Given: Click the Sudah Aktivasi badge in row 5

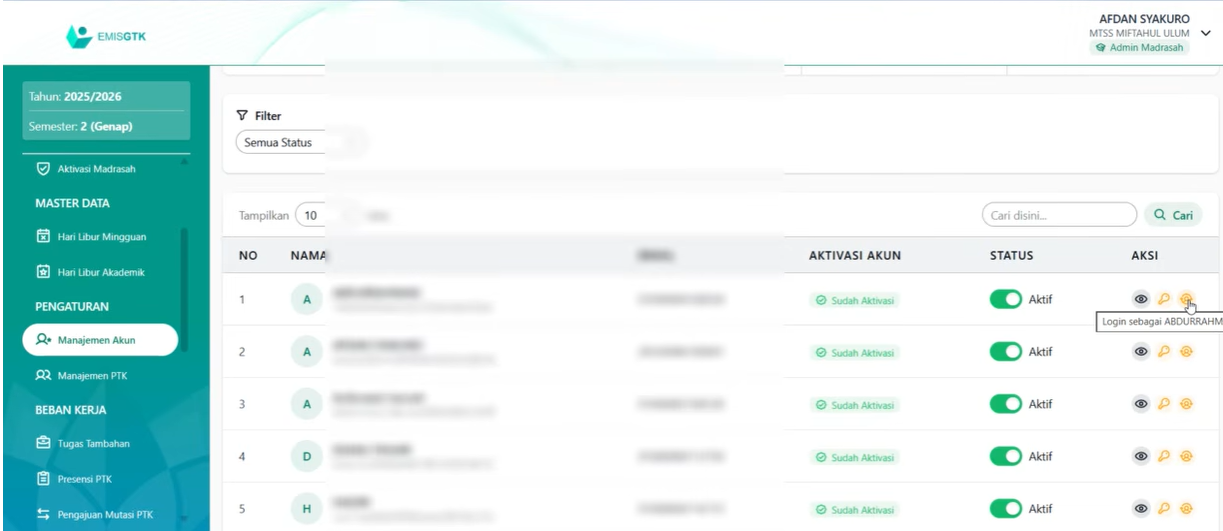Looking at the screenshot, I should tap(854, 511).
